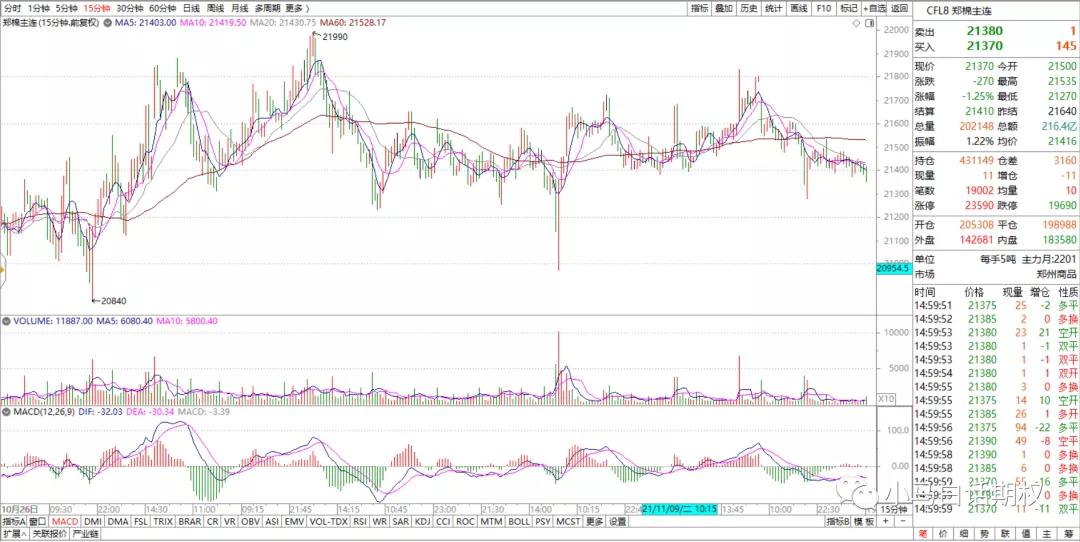Select the BOLL indicator tab
Viewport: 1080px width, 542px height.
(519, 521)
